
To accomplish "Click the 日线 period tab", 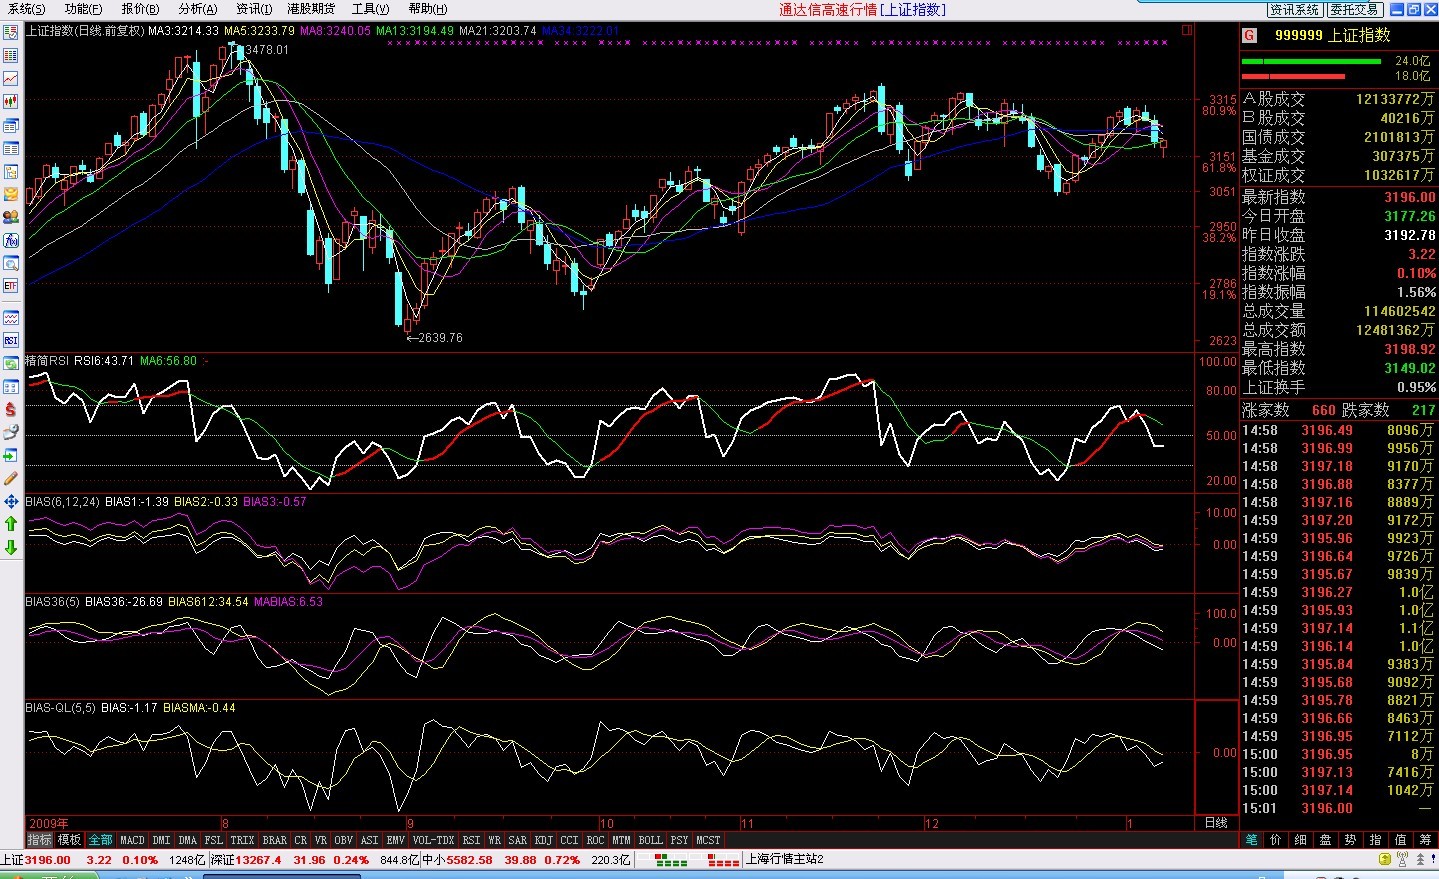I will [x=1216, y=823].
